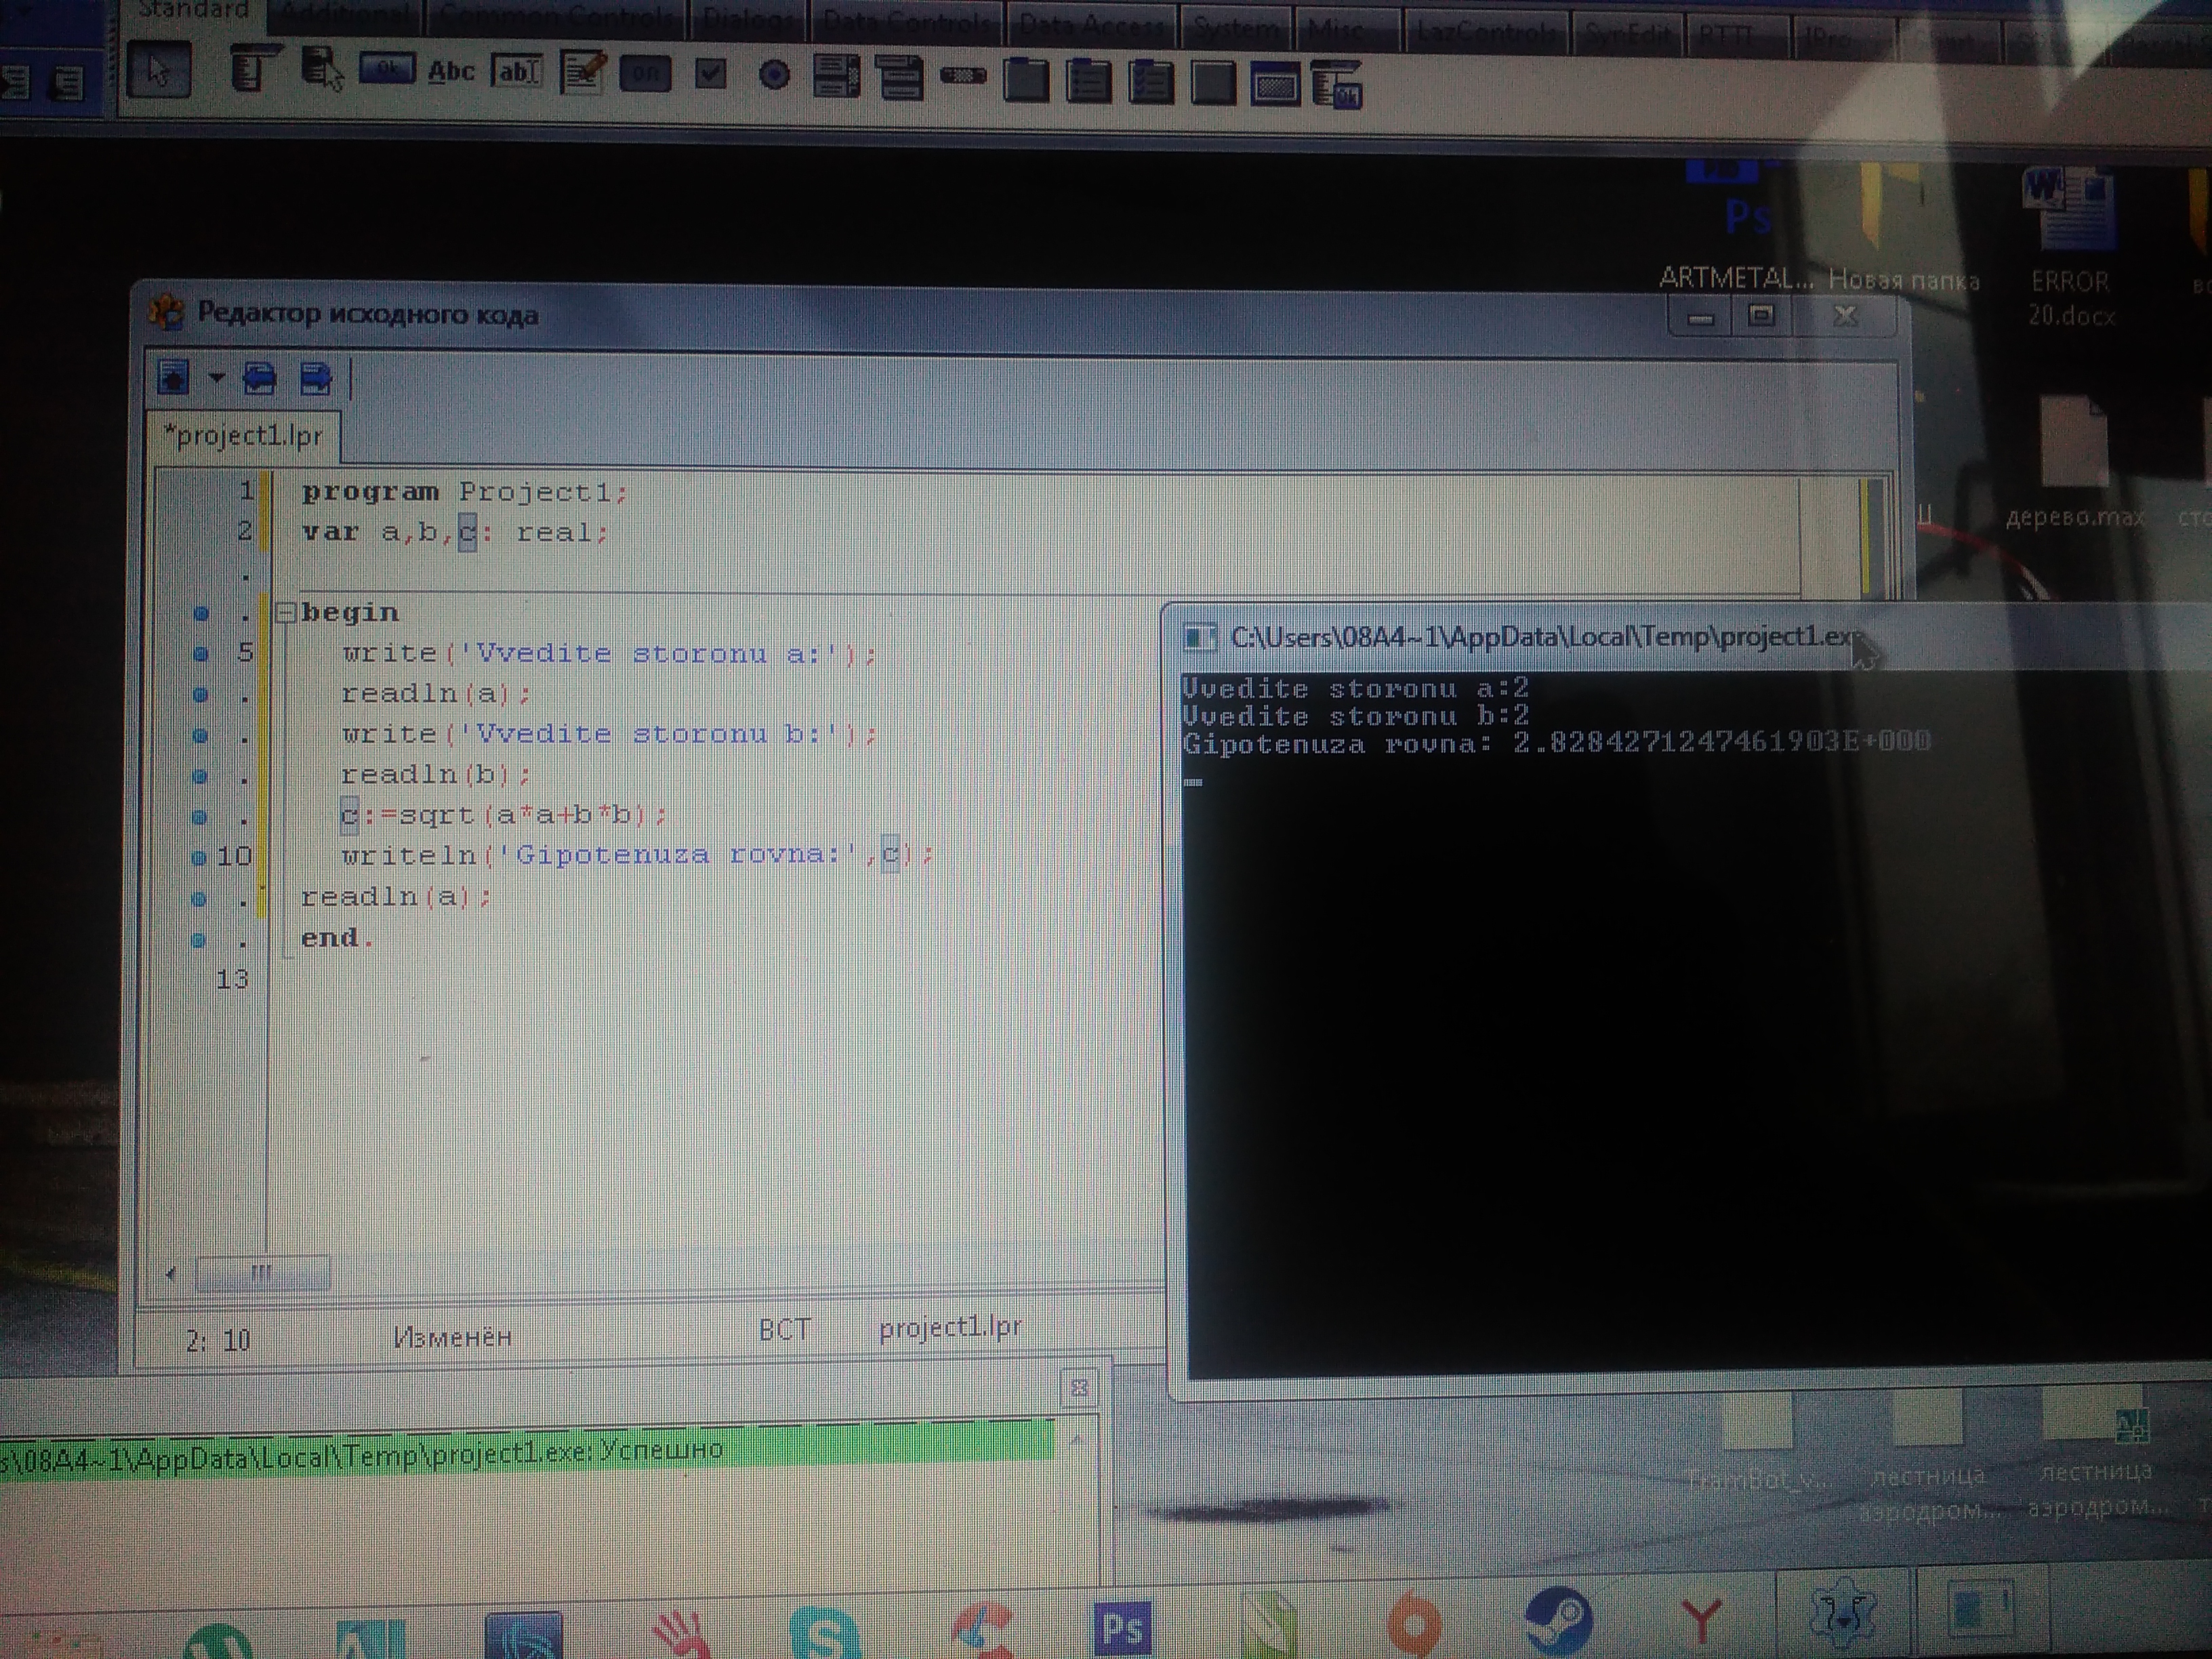2212x1659 pixels.
Task: Close the messages panel with the X button
Action: 1079,1388
